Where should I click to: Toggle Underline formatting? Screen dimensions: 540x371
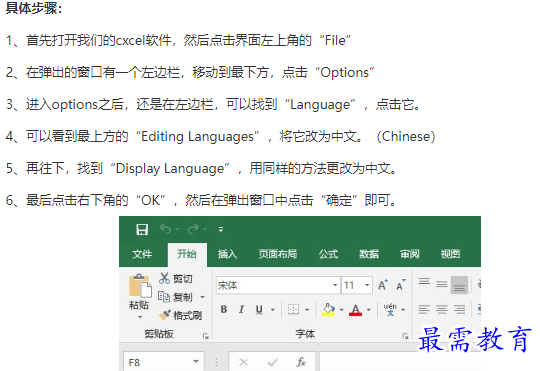tap(259, 309)
